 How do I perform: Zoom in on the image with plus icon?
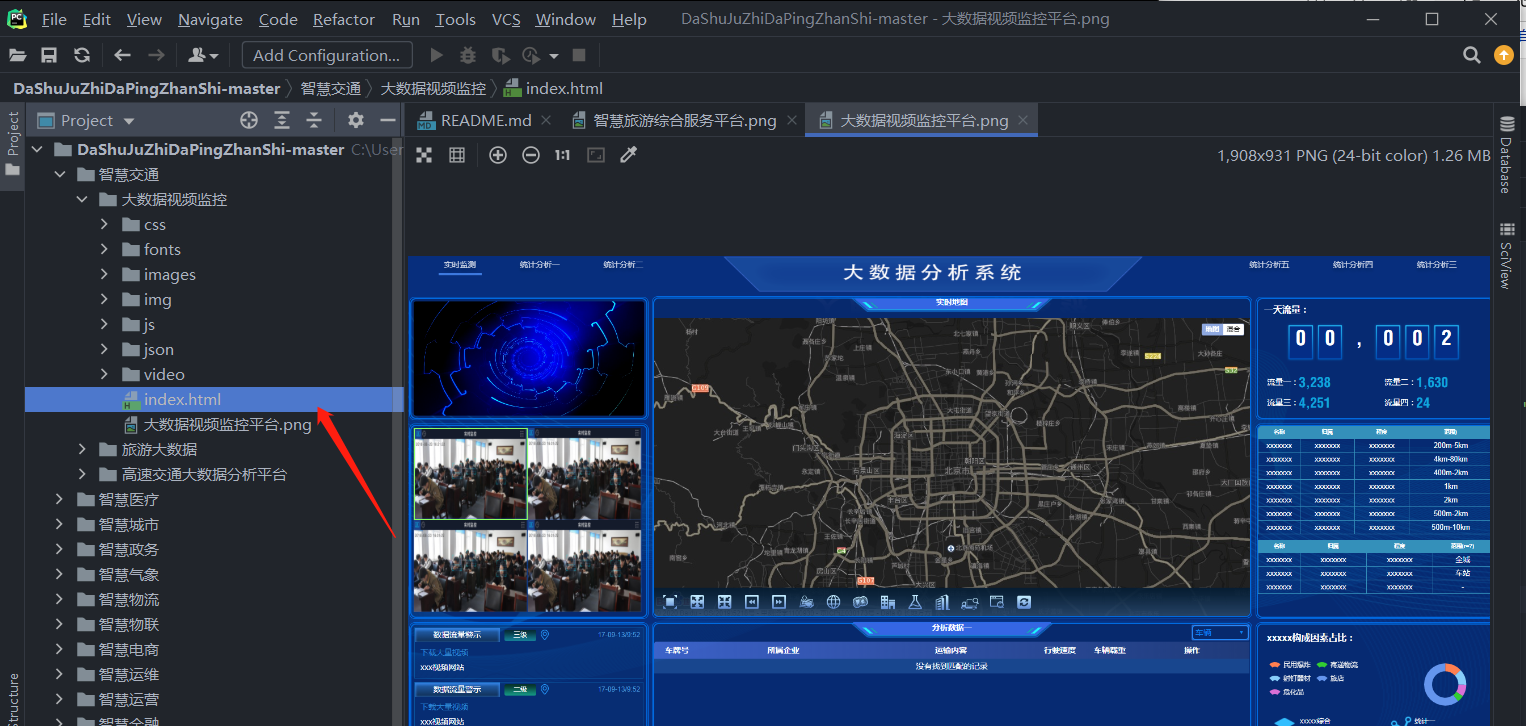click(498, 155)
